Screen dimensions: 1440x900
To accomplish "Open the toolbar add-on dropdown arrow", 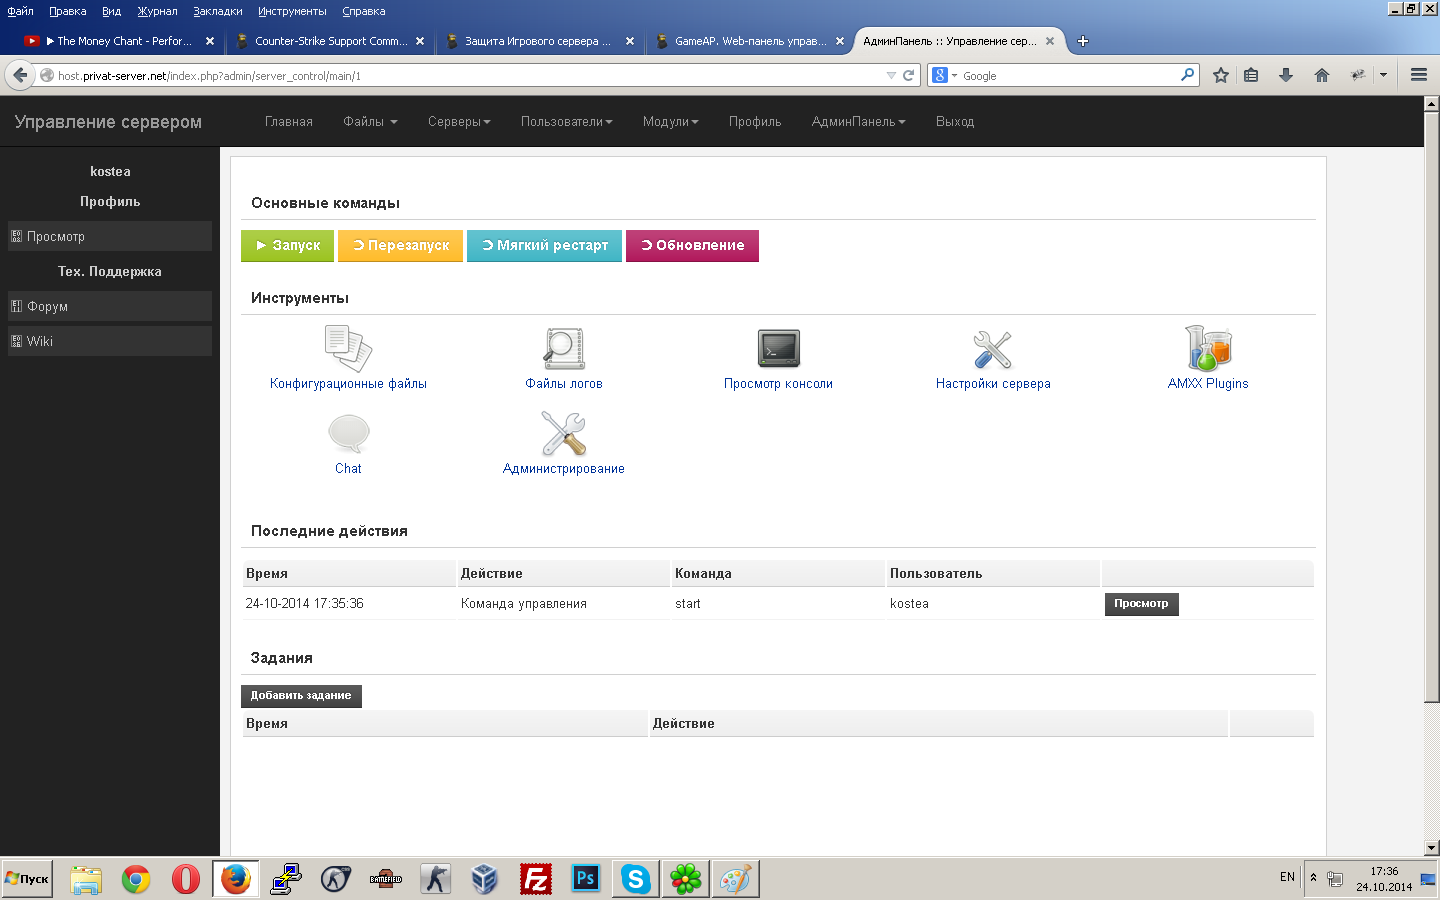I will pos(1383,75).
